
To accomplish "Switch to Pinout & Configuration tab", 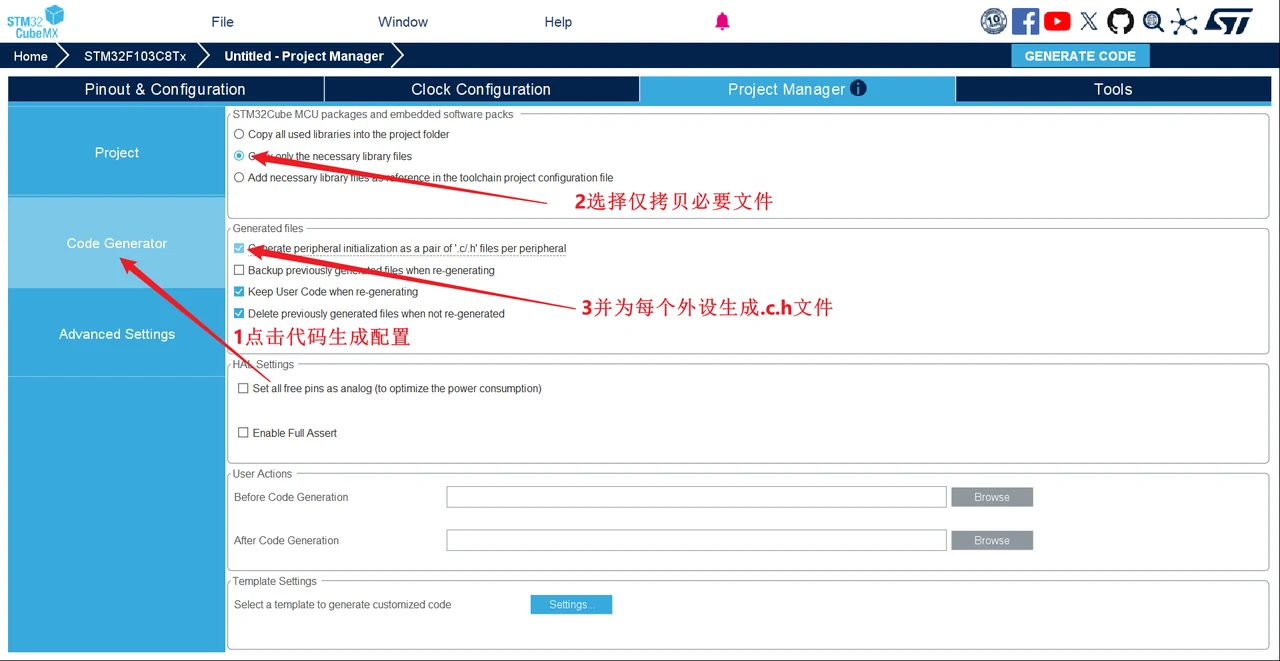I will pos(165,89).
